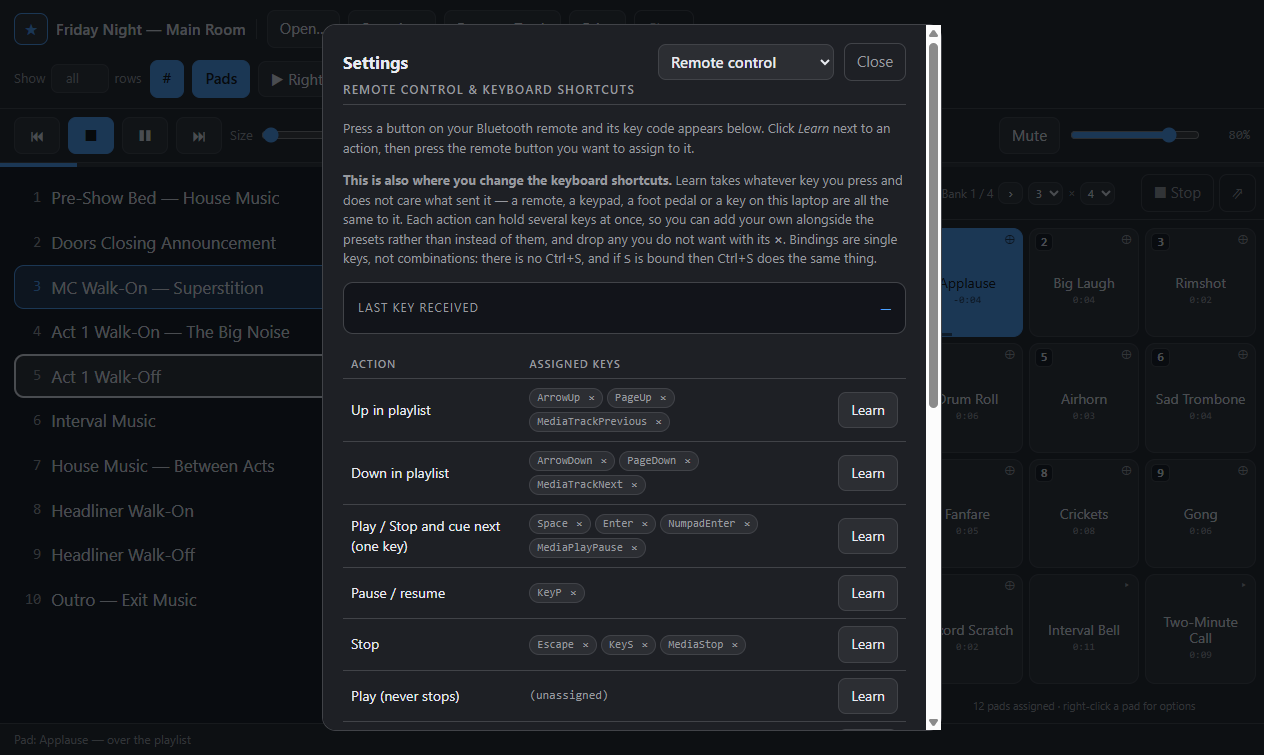Remove the PageUp key binding

coord(663,398)
